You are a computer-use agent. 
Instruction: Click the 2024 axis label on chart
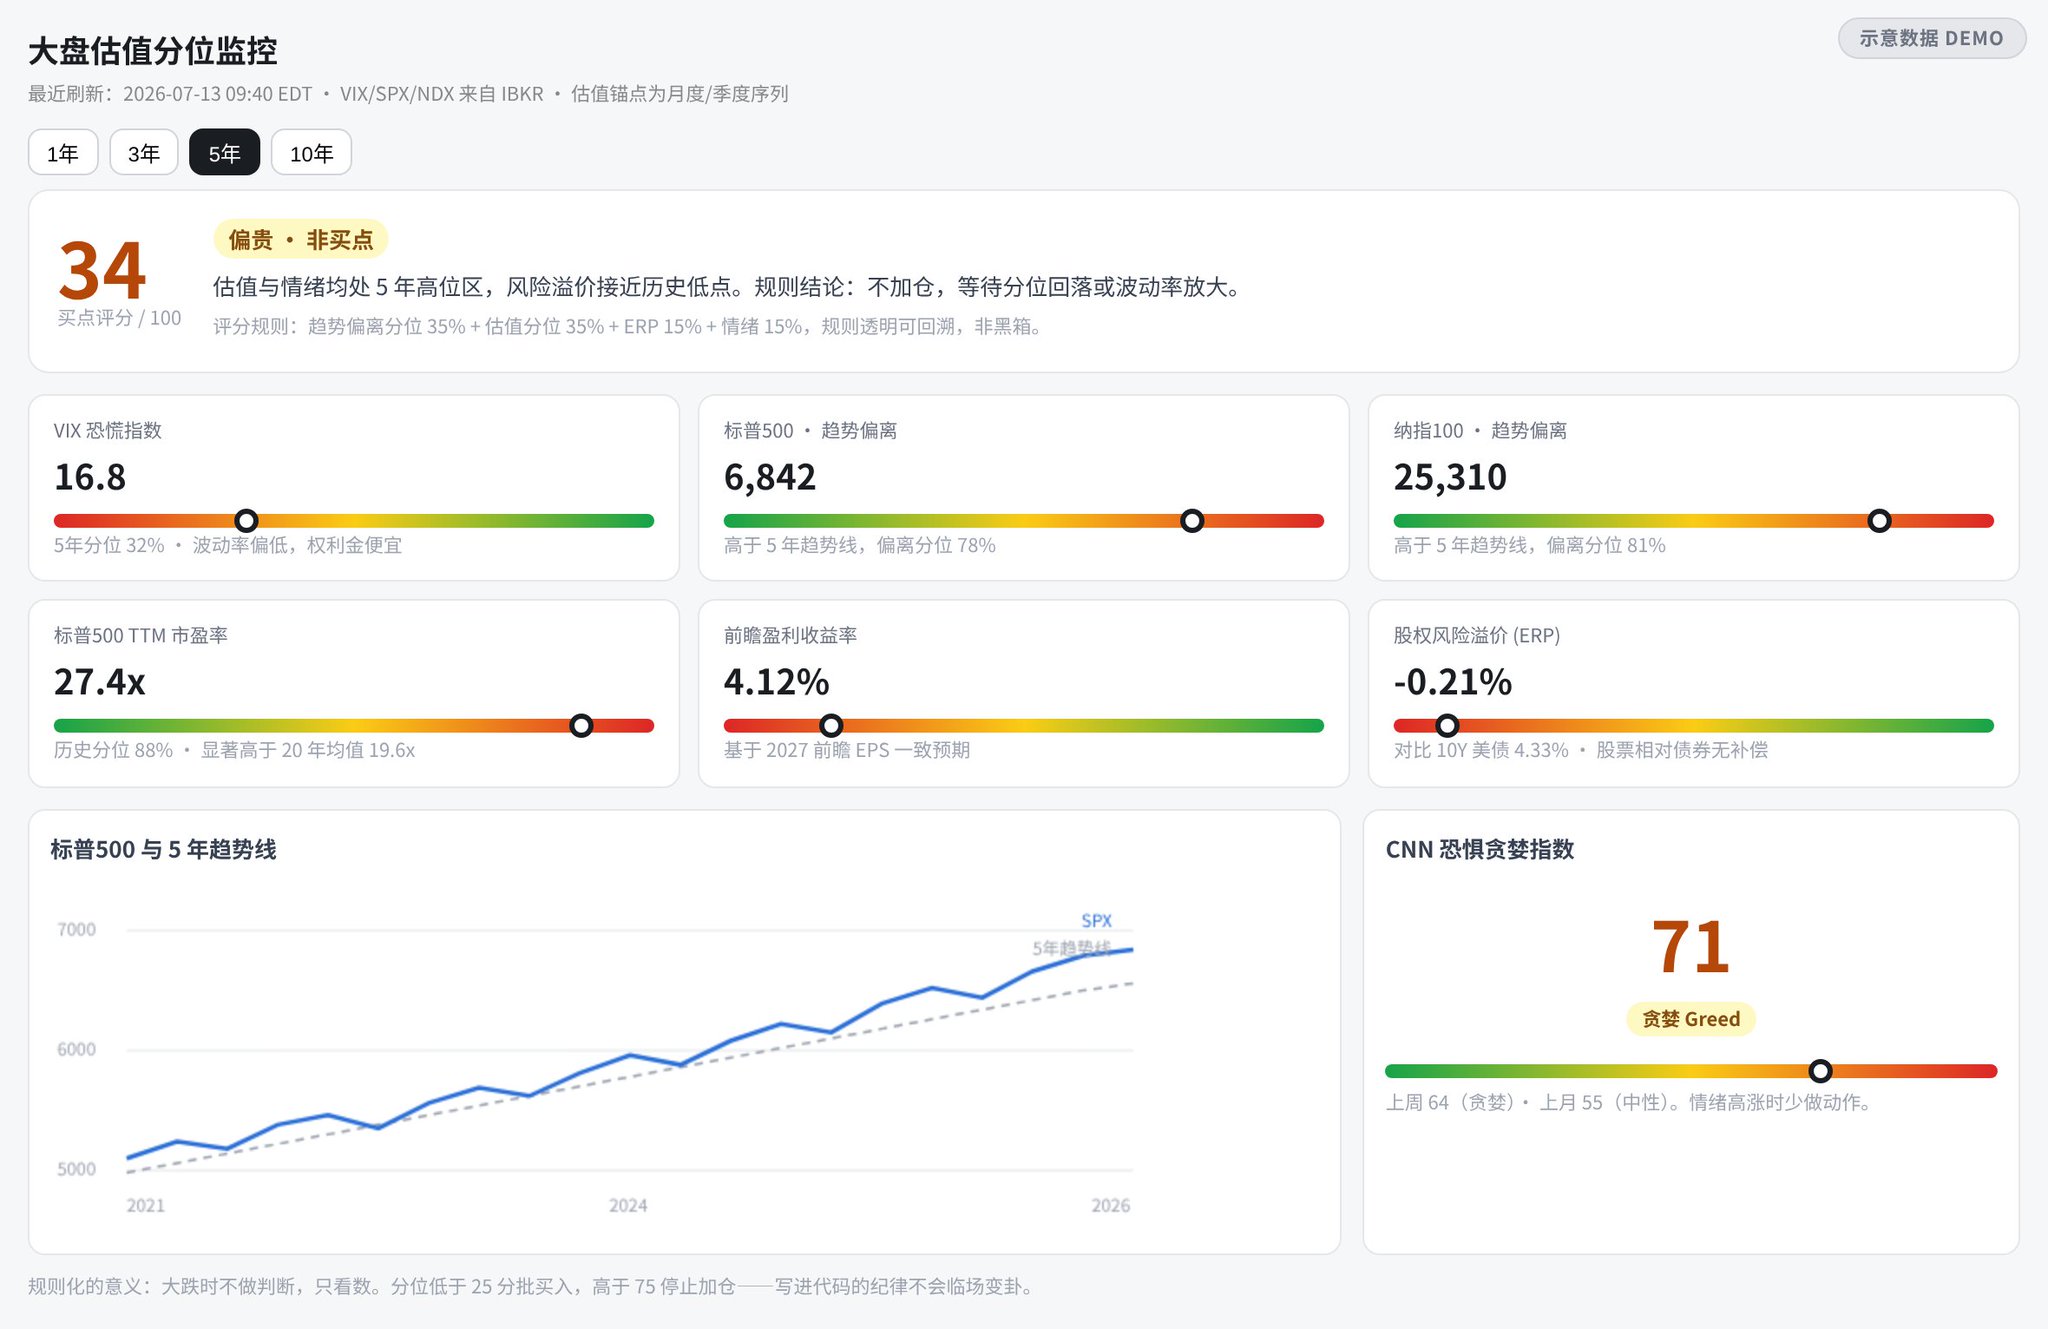point(628,1206)
